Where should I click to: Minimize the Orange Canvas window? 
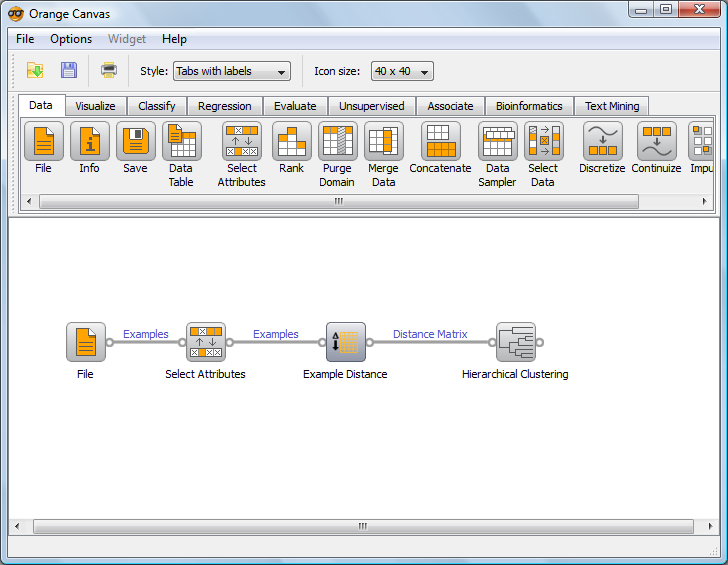pos(641,9)
